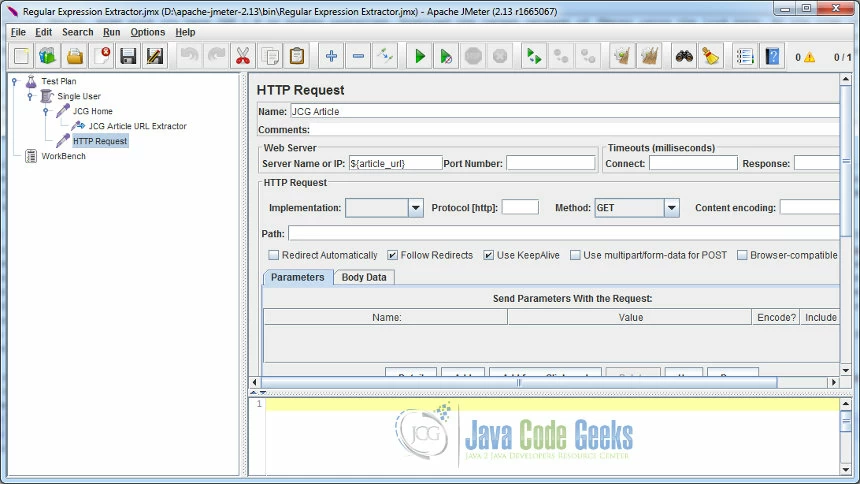Click the Encode? column header
The width and height of the screenshot is (860, 484).
pyautogui.click(x=776, y=317)
